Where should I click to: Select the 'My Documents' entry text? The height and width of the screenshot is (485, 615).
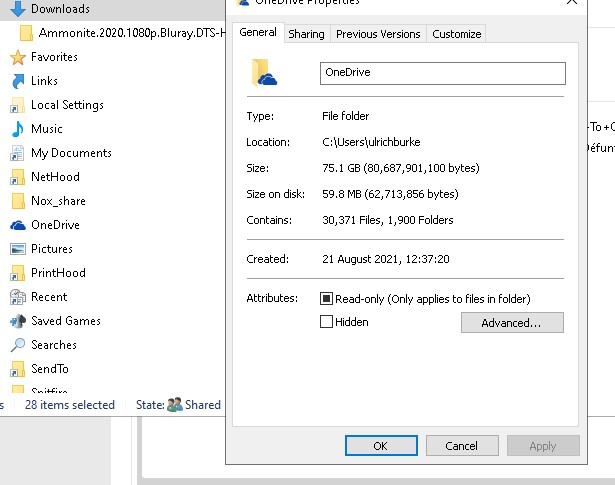click(71, 153)
